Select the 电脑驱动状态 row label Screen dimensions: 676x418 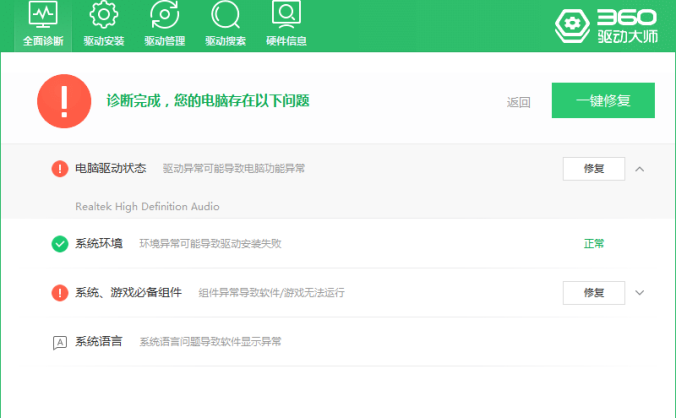coord(111,168)
